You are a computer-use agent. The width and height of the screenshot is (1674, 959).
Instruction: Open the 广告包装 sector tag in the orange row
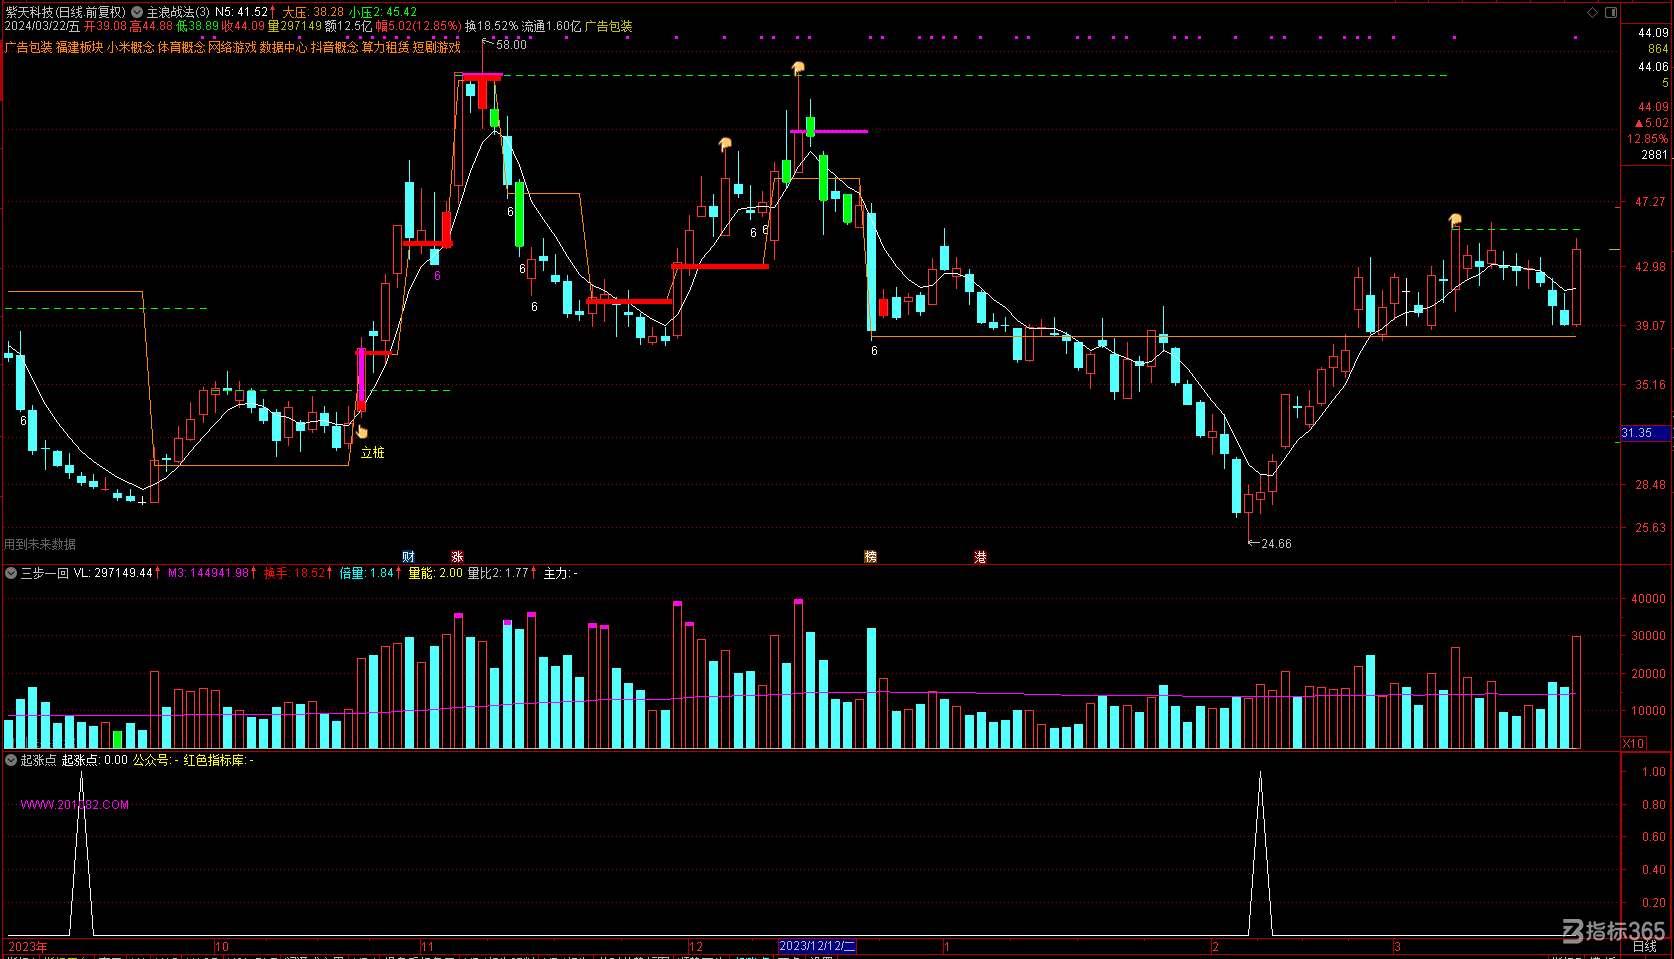click(x=29, y=47)
